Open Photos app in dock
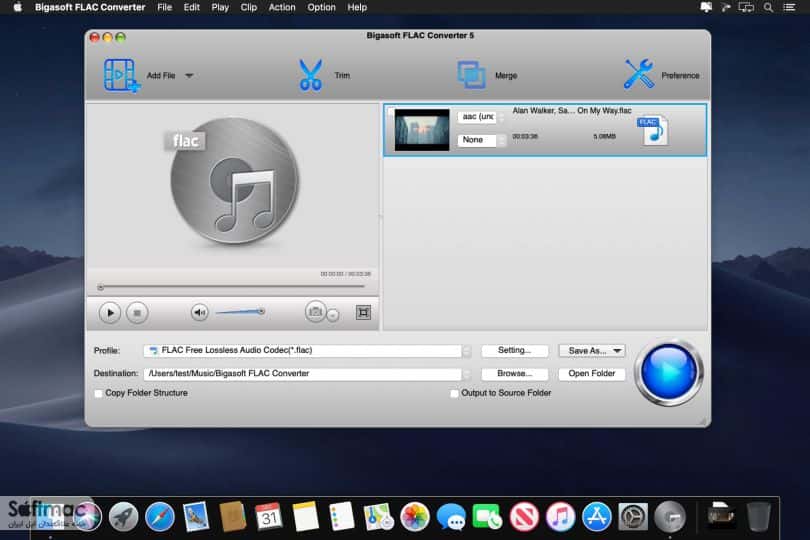The height and width of the screenshot is (540, 810). [x=415, y=517]
